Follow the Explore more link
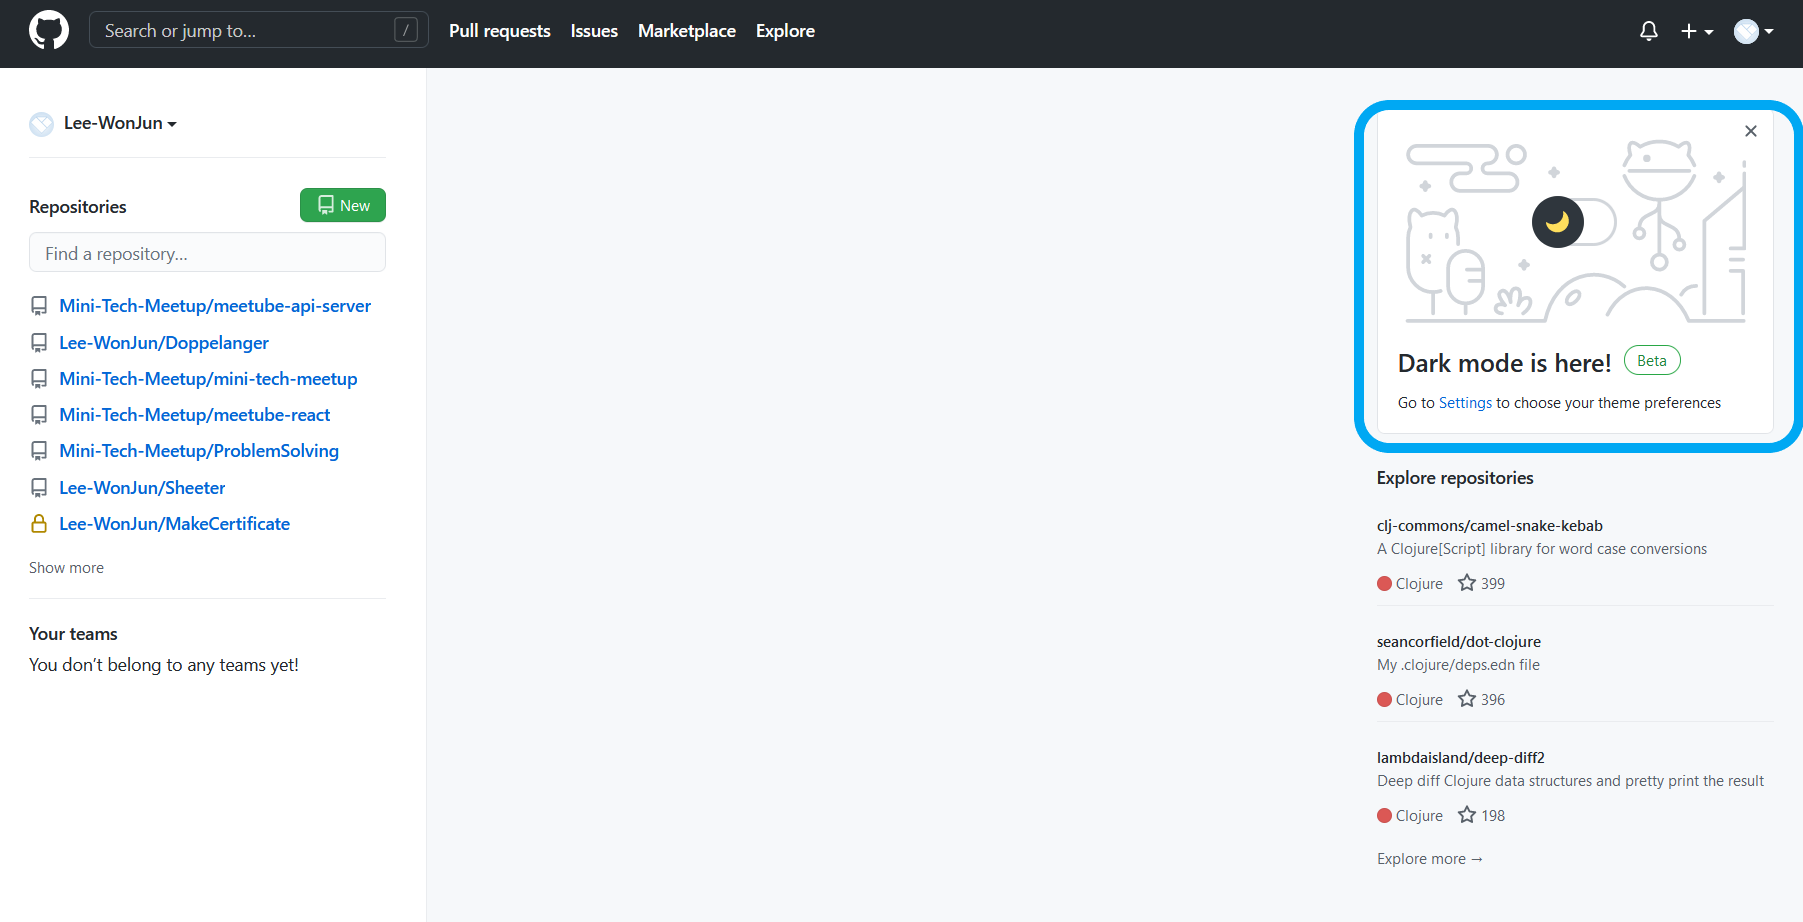 point(1430,859)
